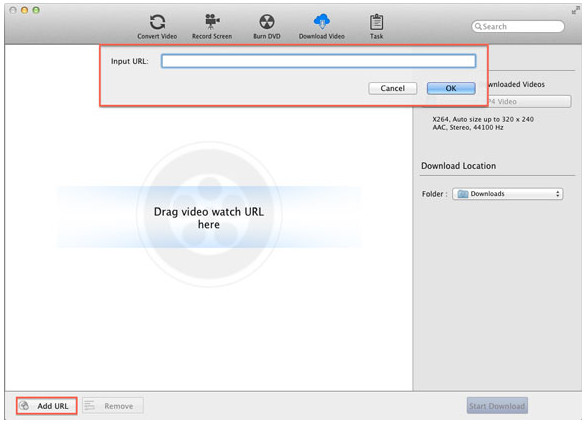The height and width of the screenshot is (427, 586).
Task: Click the Remove list icon
Action: (89, 405)
